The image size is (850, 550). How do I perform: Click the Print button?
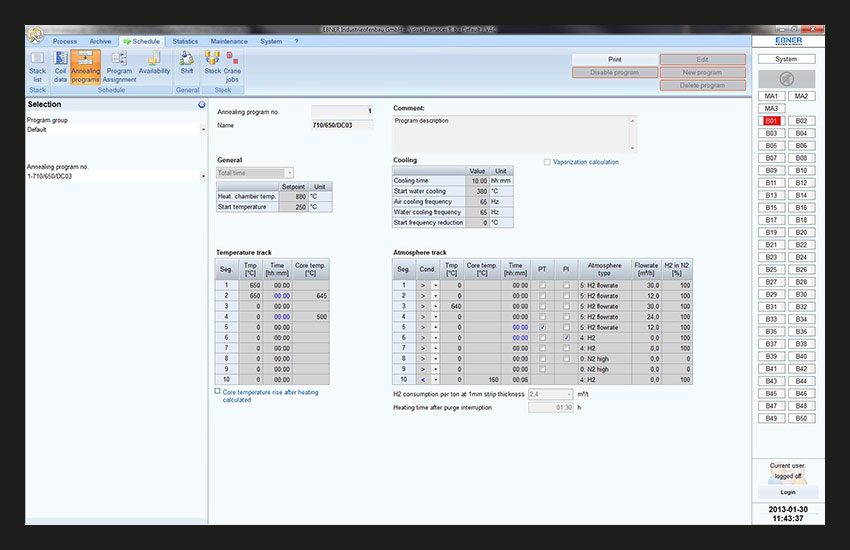[615, 59]
